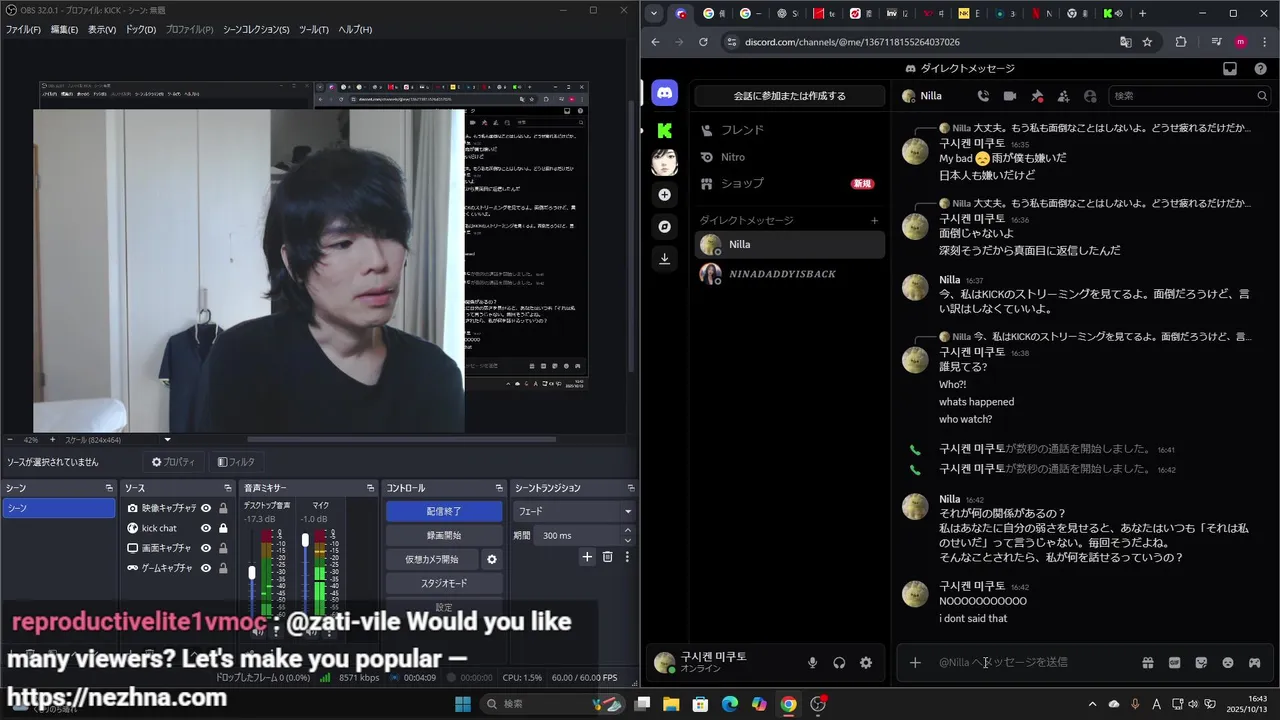Open virtual camera settings gear in OBS
The image size is (1280, 720).
tap(491, 559)
